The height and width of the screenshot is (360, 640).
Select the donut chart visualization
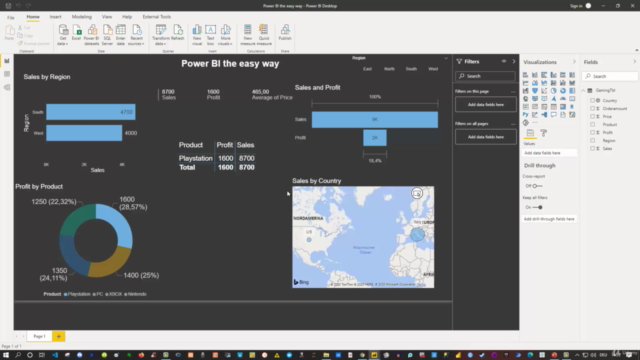point(563,91)
